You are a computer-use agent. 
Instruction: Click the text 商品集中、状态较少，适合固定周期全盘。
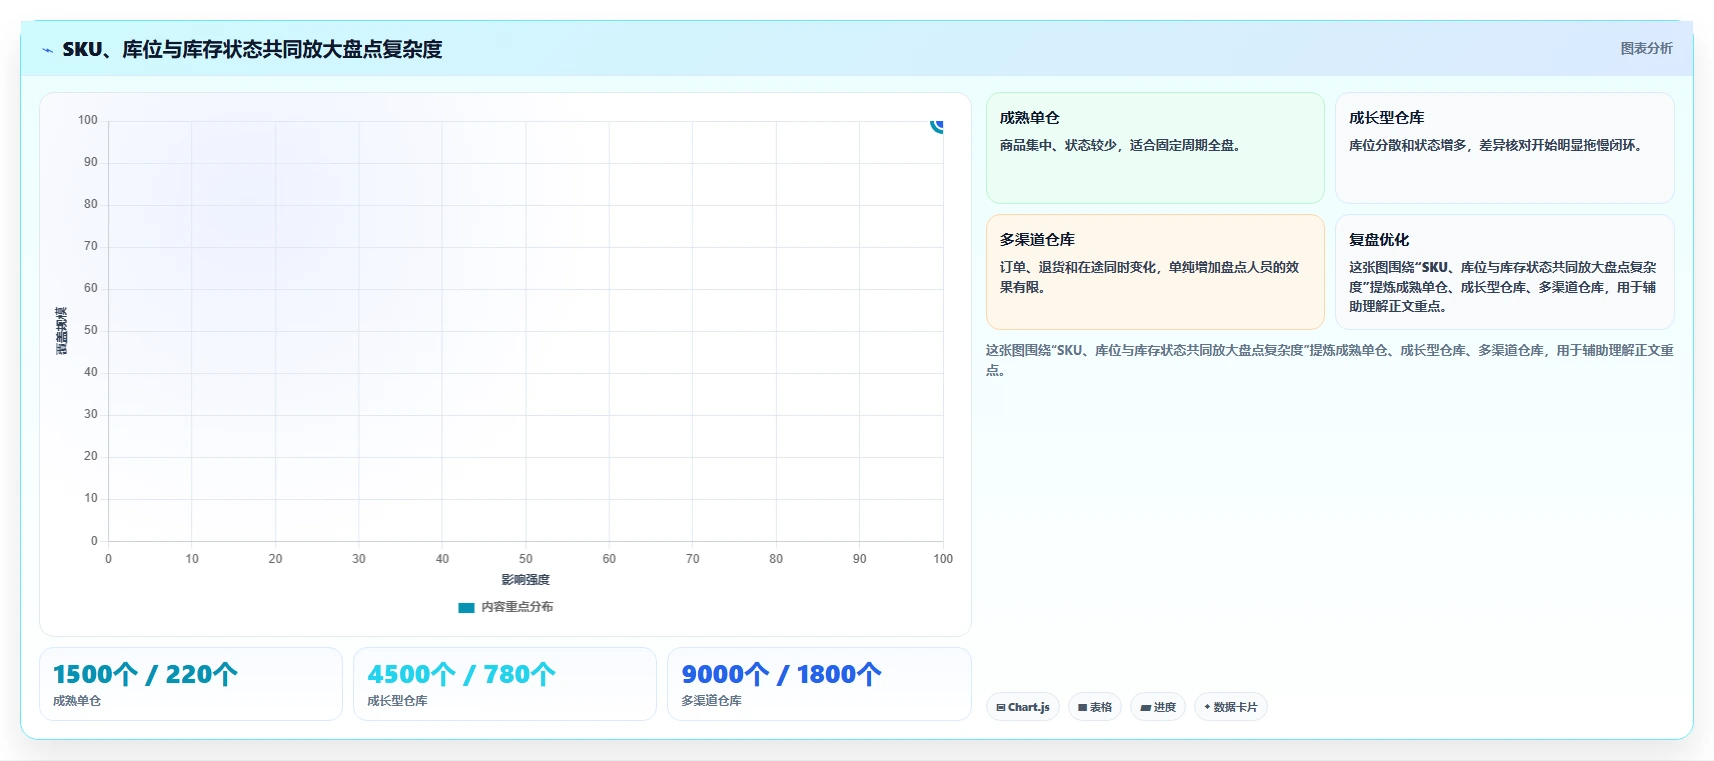click(1123, 146)
